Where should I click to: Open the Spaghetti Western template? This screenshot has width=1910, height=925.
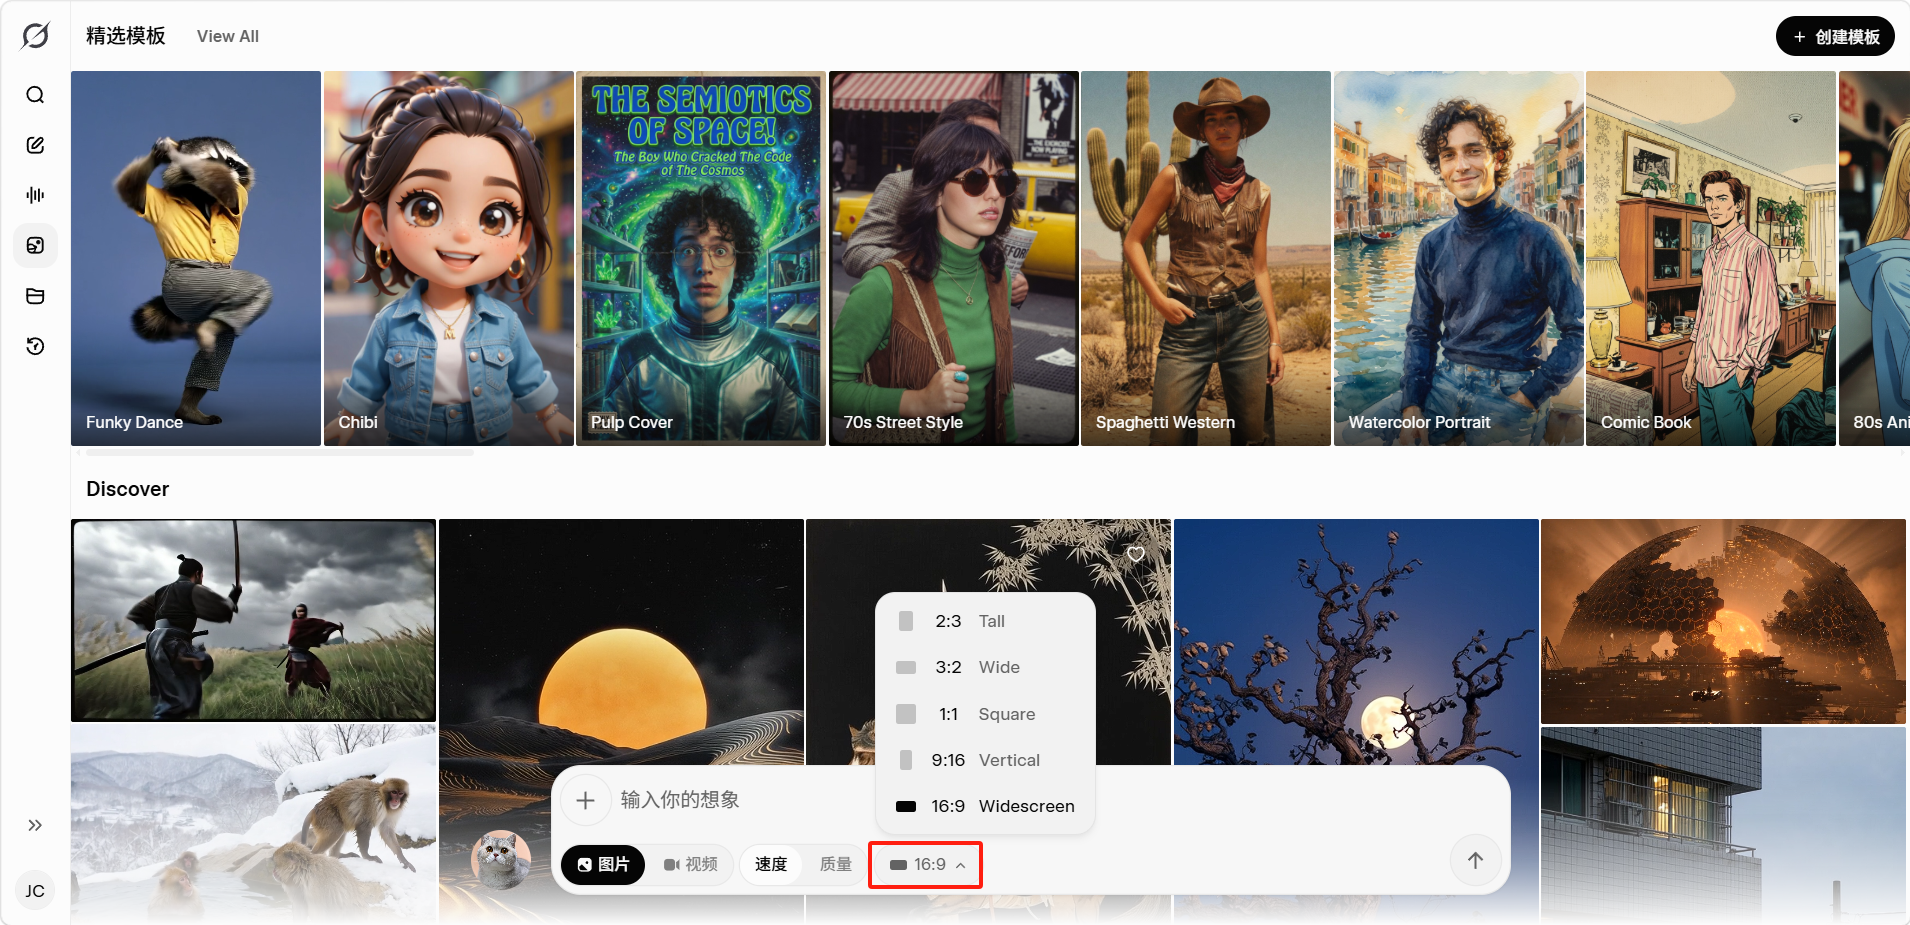tap(1206, 258)
